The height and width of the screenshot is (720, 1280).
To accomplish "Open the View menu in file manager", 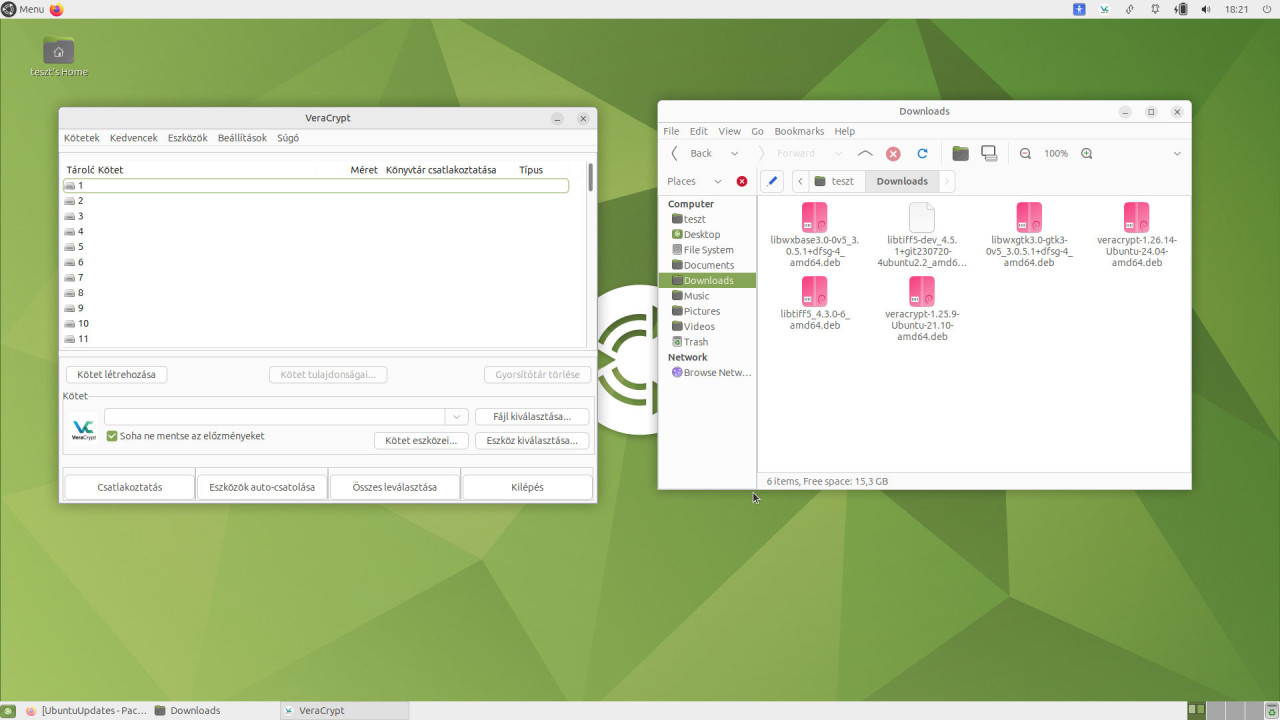I will (730, 131).
